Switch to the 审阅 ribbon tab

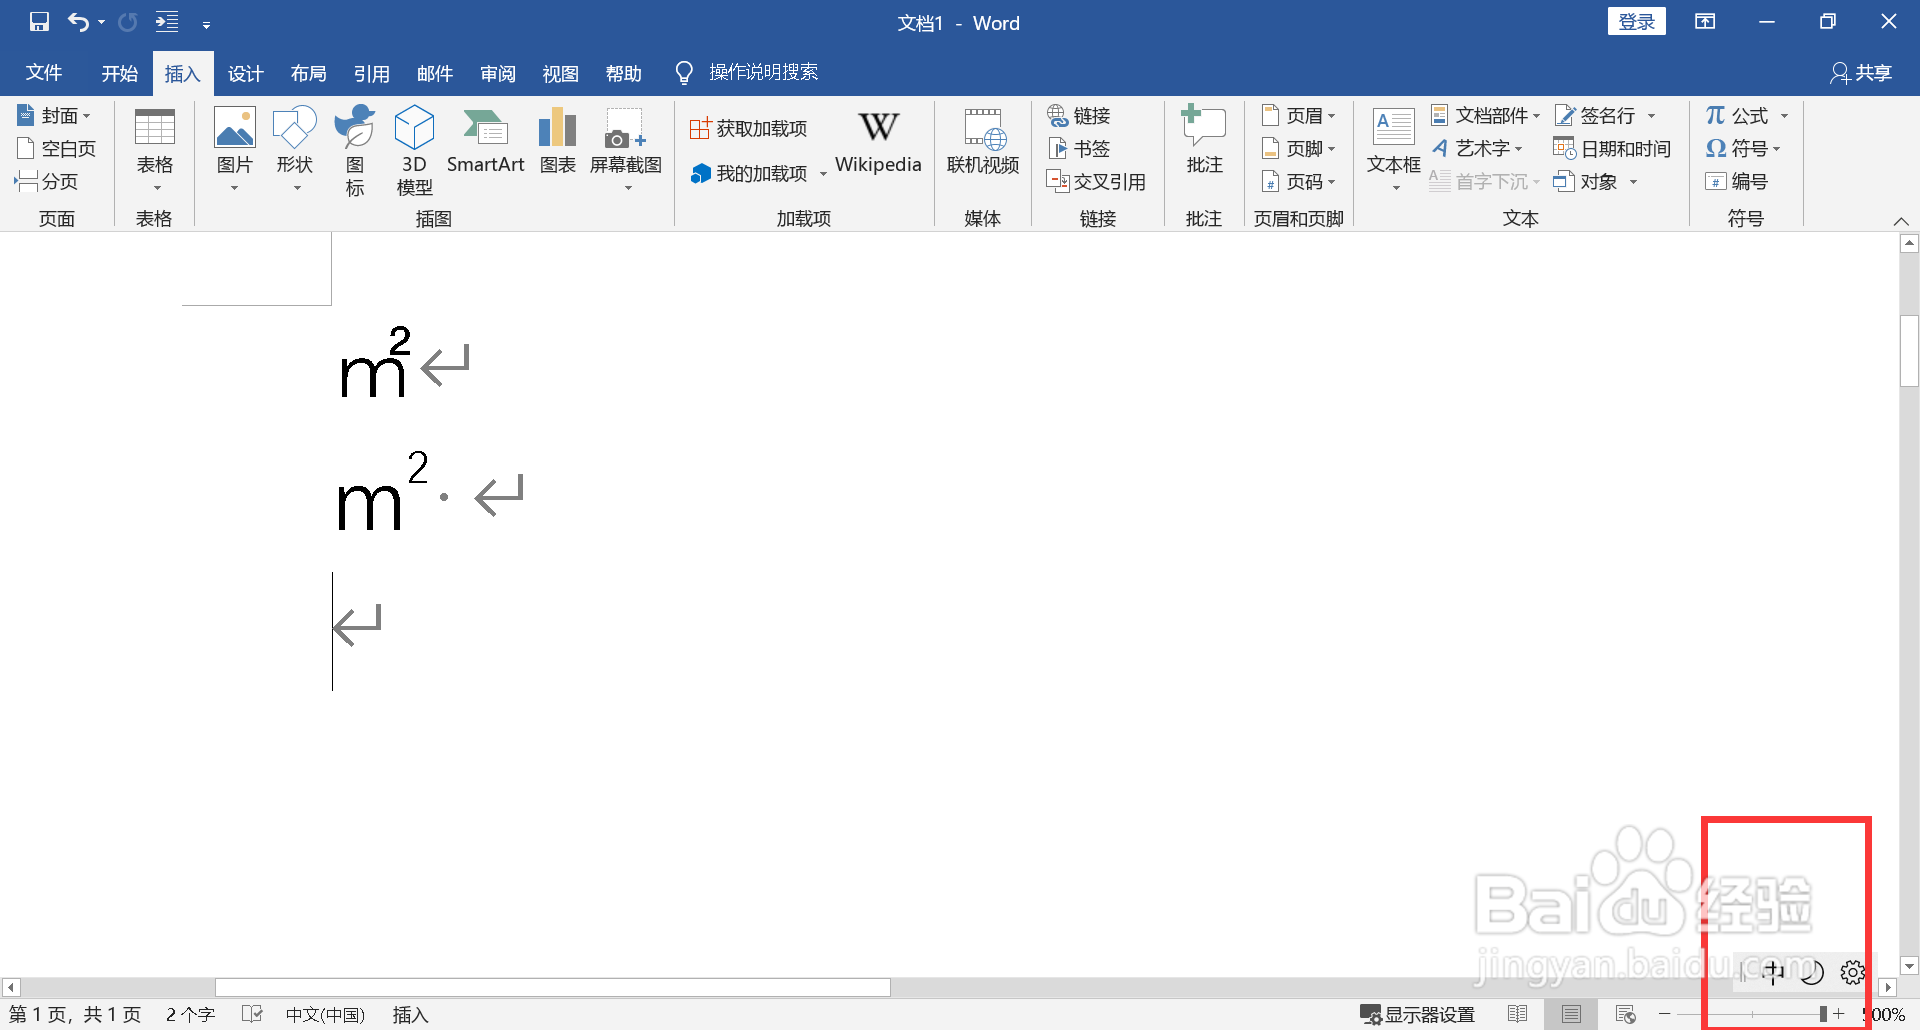click(497, 72)
